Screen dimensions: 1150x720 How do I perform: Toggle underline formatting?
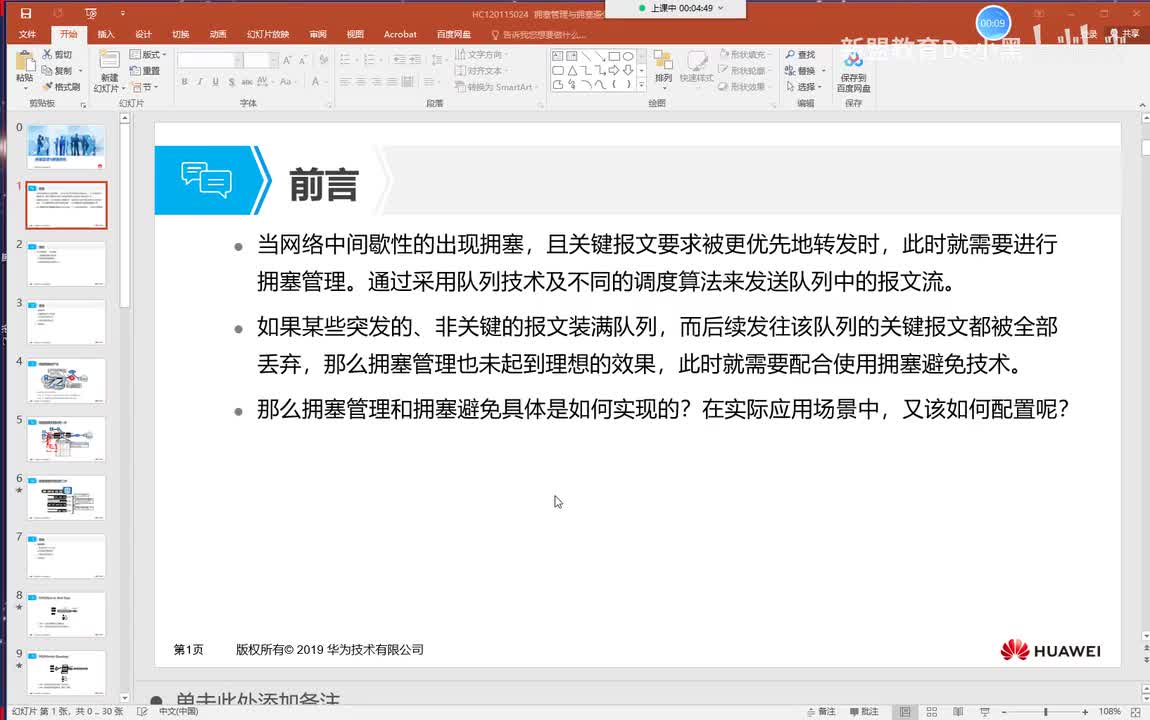(x=215, y=81)
